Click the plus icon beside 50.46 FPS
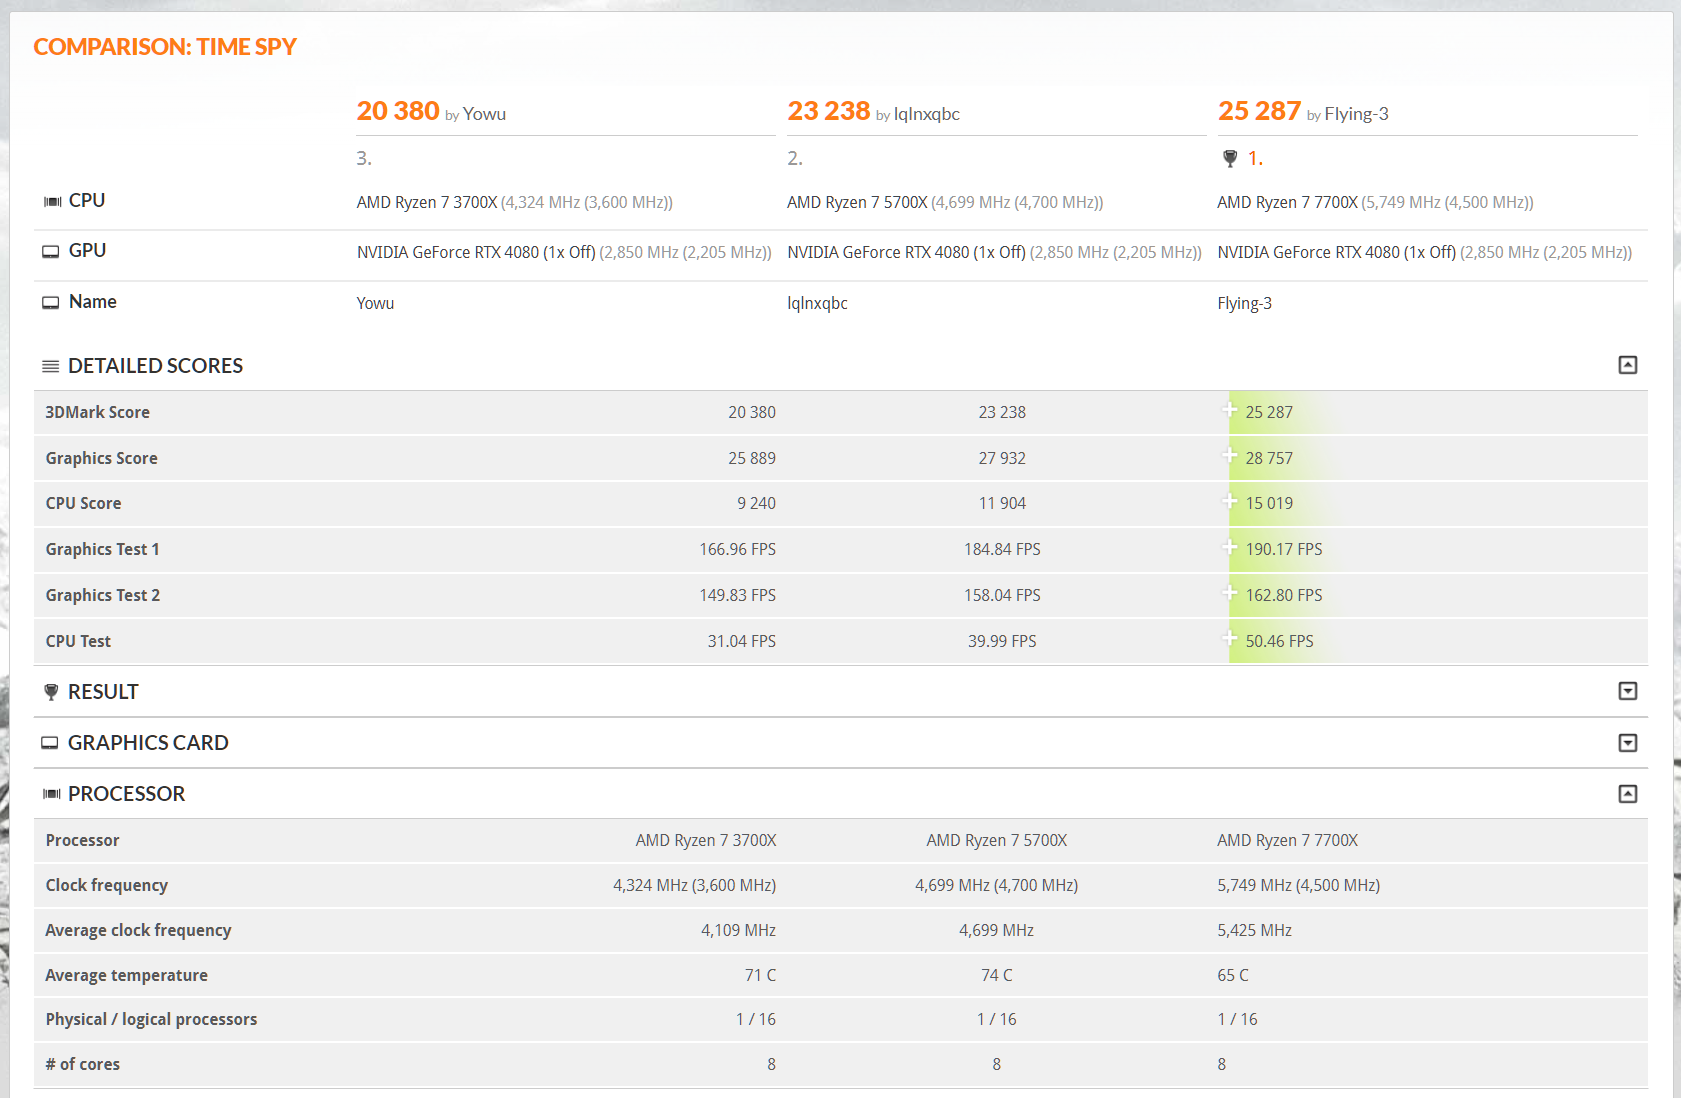This screenshot has height=1098, width=1681. pos(1230,639)
